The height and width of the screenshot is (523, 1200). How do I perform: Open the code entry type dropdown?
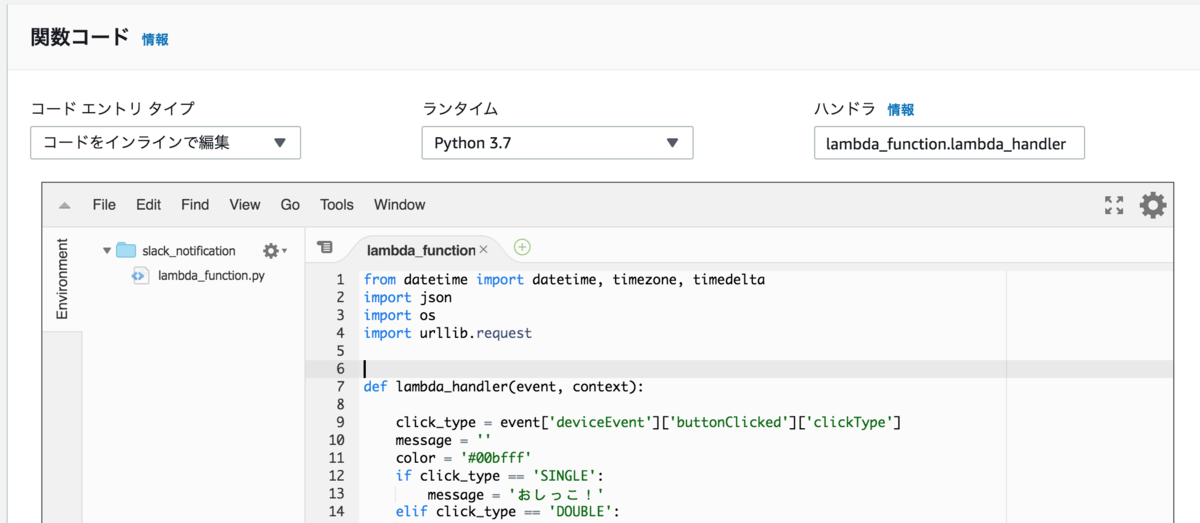pyautogui.click(x=165, y=143)
